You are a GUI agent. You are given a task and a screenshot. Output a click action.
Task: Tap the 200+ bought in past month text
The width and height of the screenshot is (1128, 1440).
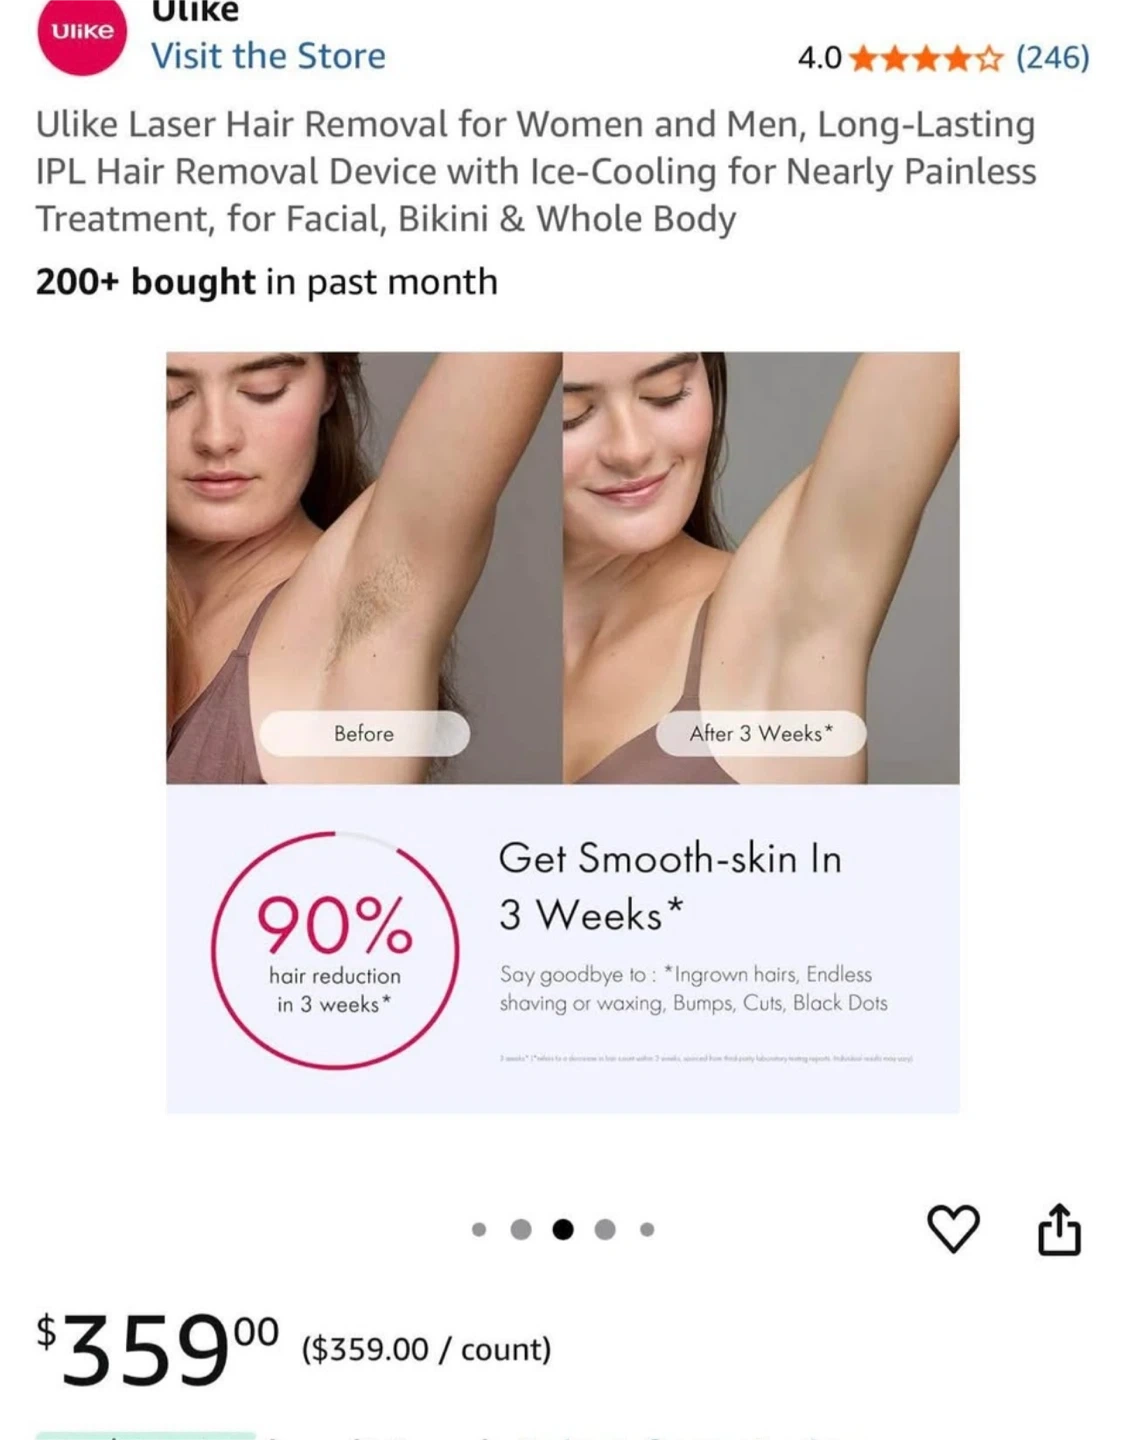coord(266,282)
